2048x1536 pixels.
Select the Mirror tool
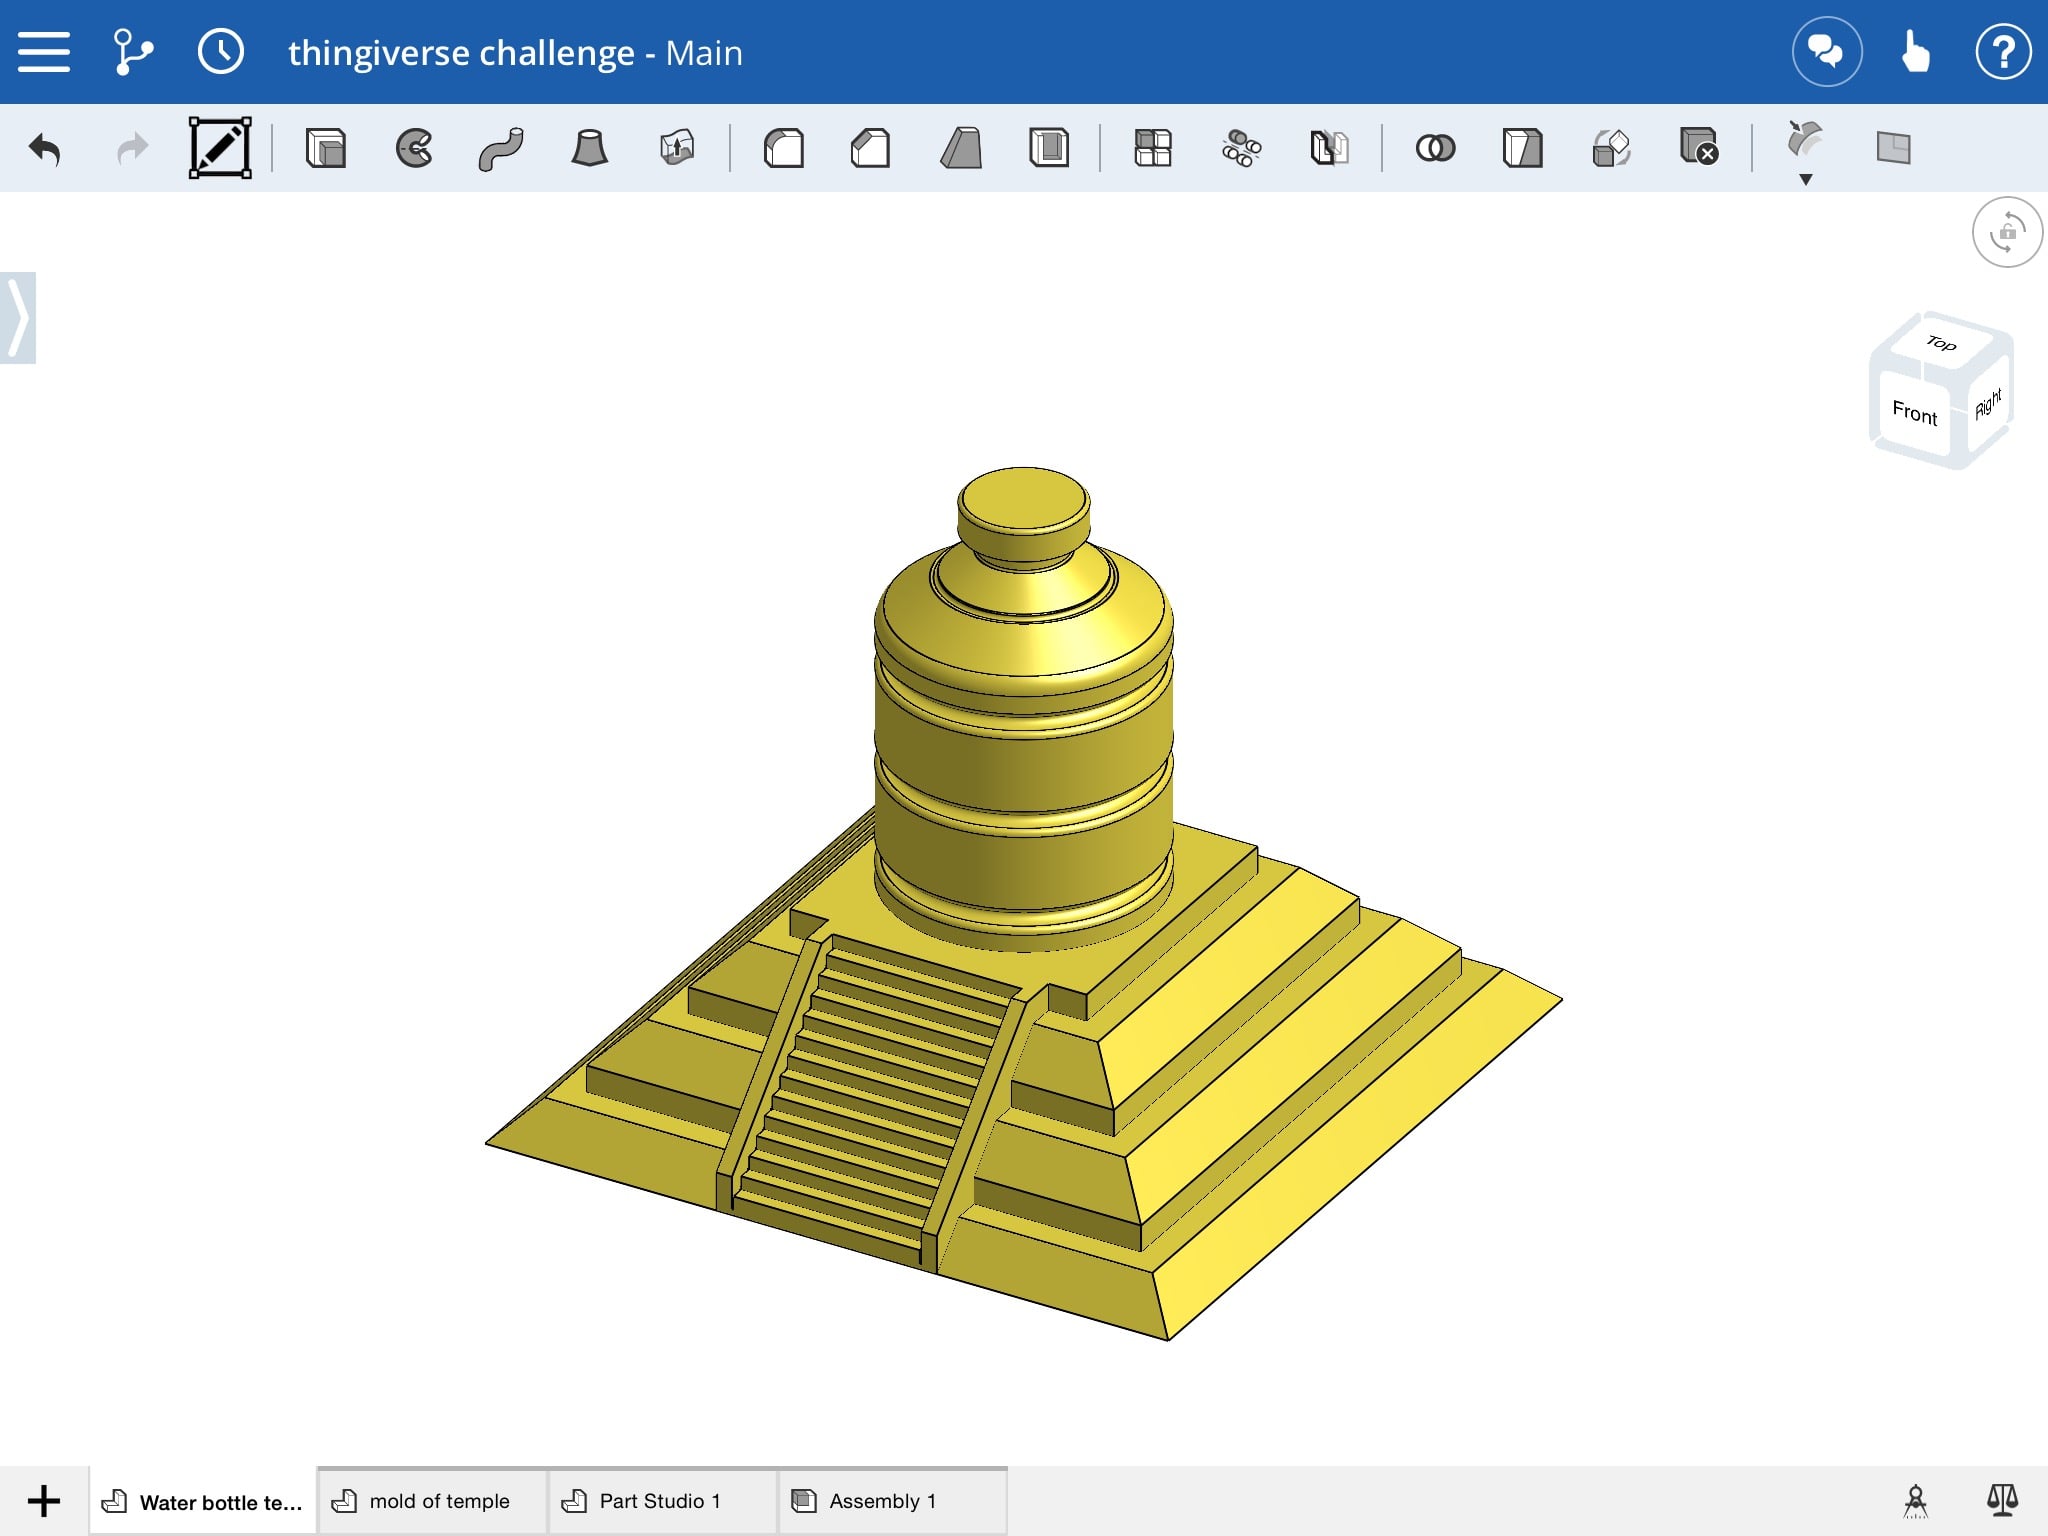click(1329, 148)
